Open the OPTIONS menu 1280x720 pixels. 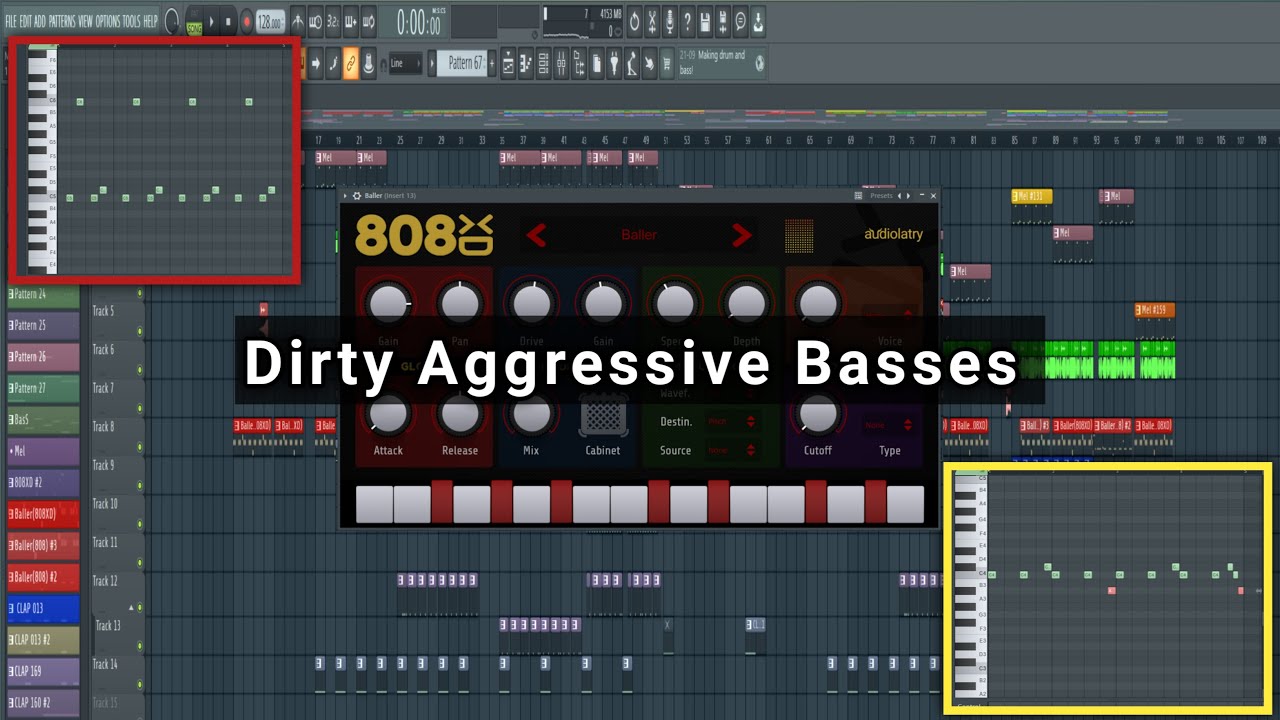[108, 21]
